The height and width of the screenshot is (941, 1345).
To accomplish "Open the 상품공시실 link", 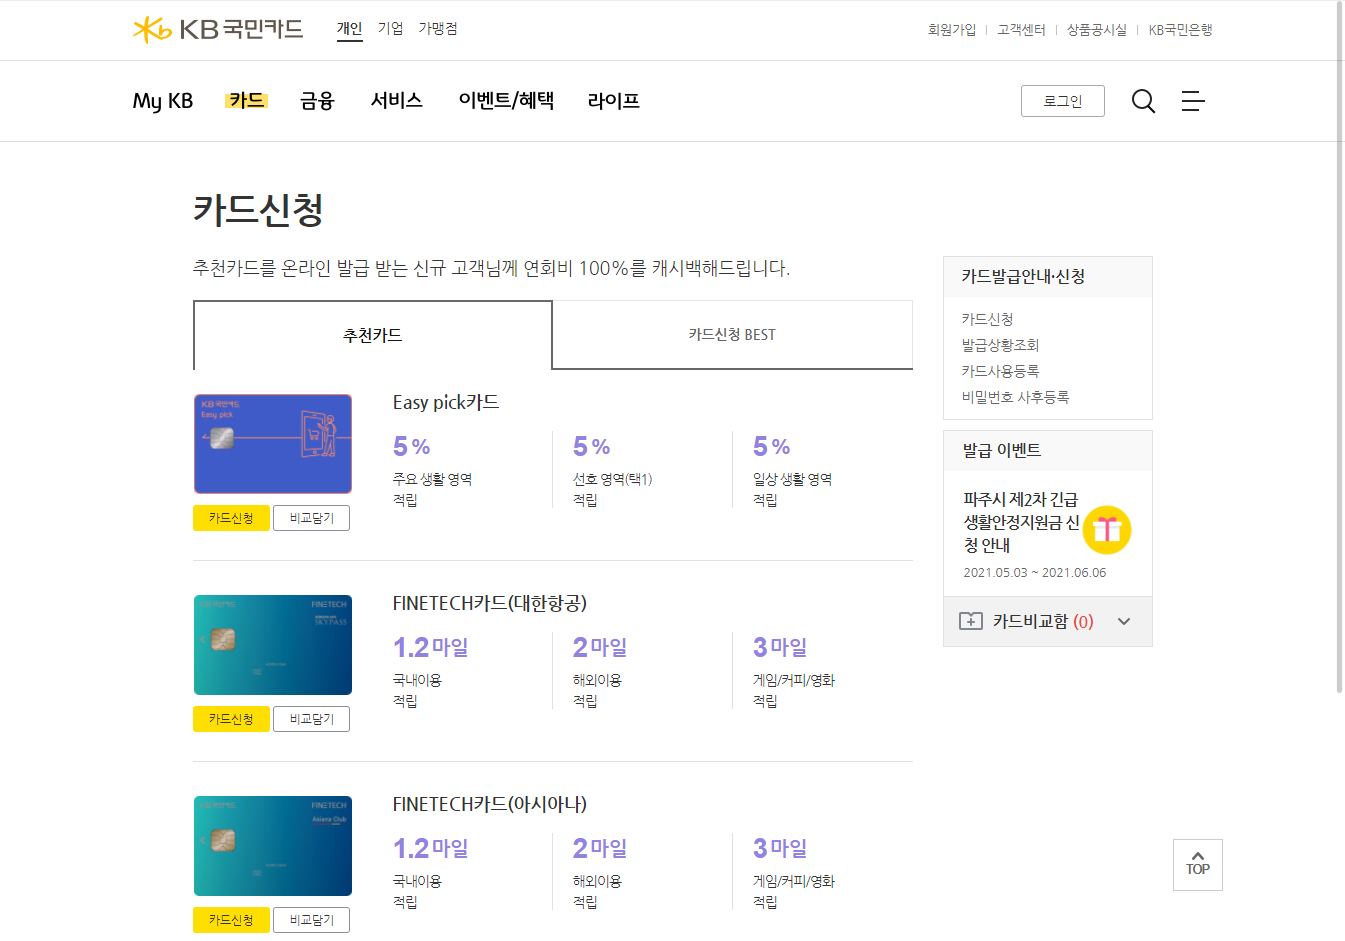I will click(1097, 30).
